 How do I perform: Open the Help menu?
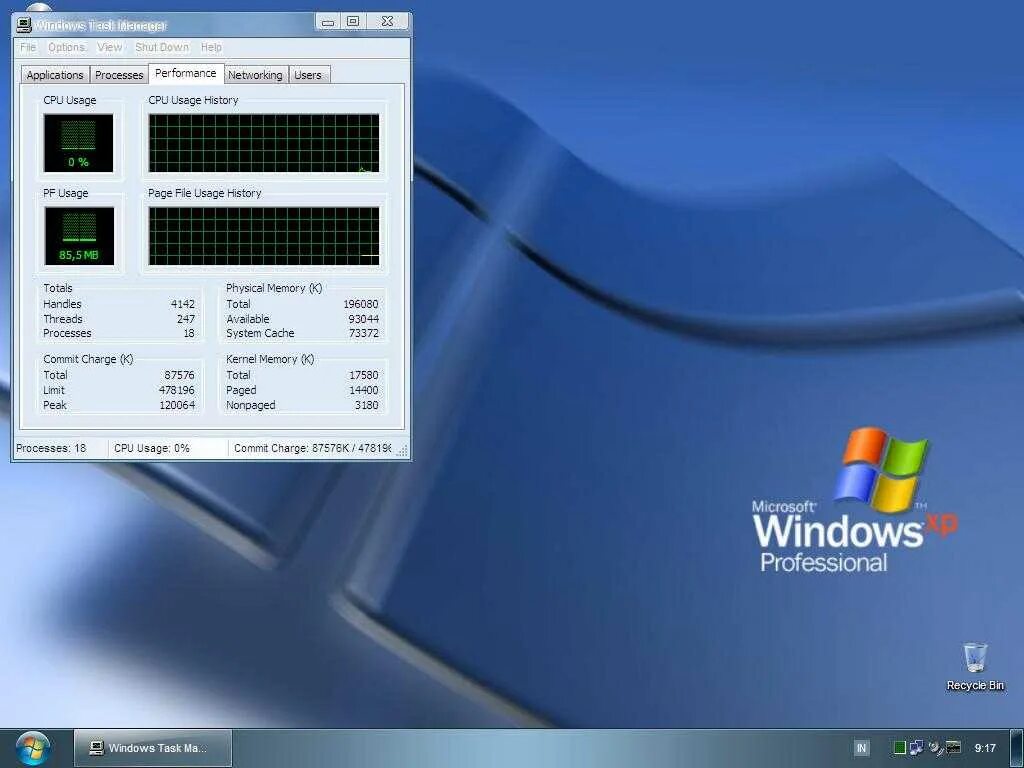[211, 47]
